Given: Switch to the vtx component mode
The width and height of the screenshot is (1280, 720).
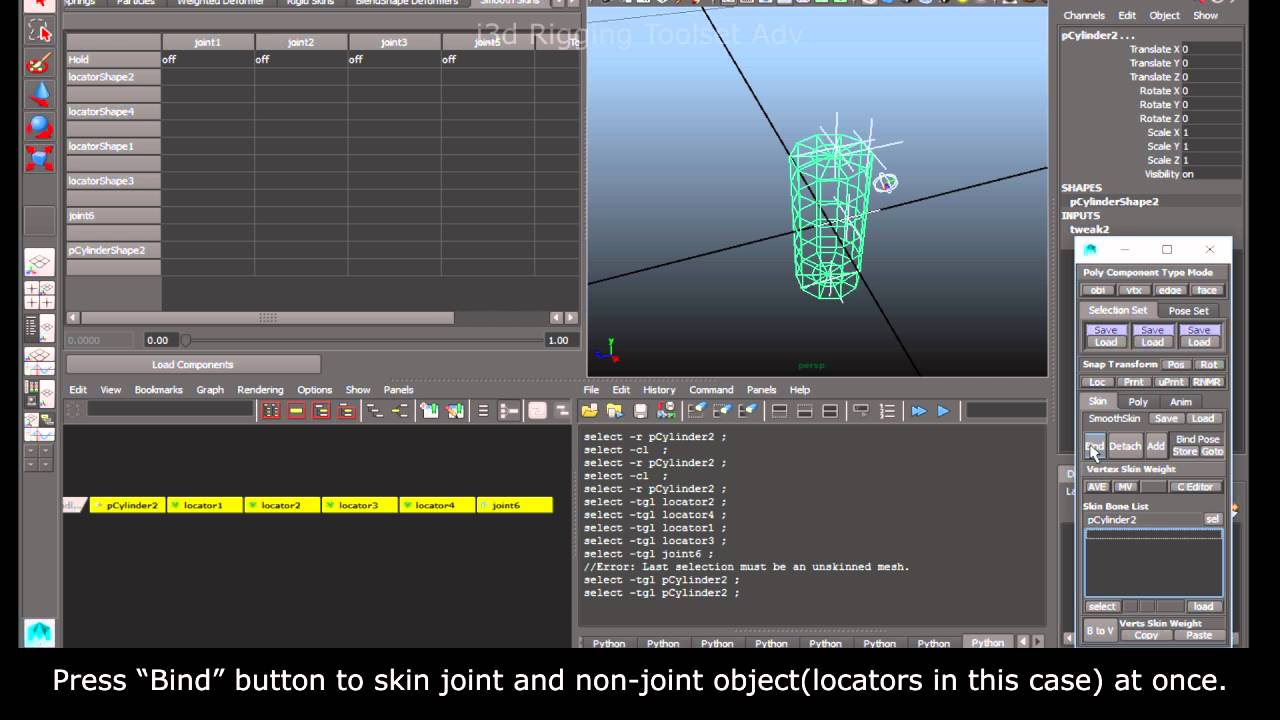Looking at the screenshot, I should tap(1134, 290).
